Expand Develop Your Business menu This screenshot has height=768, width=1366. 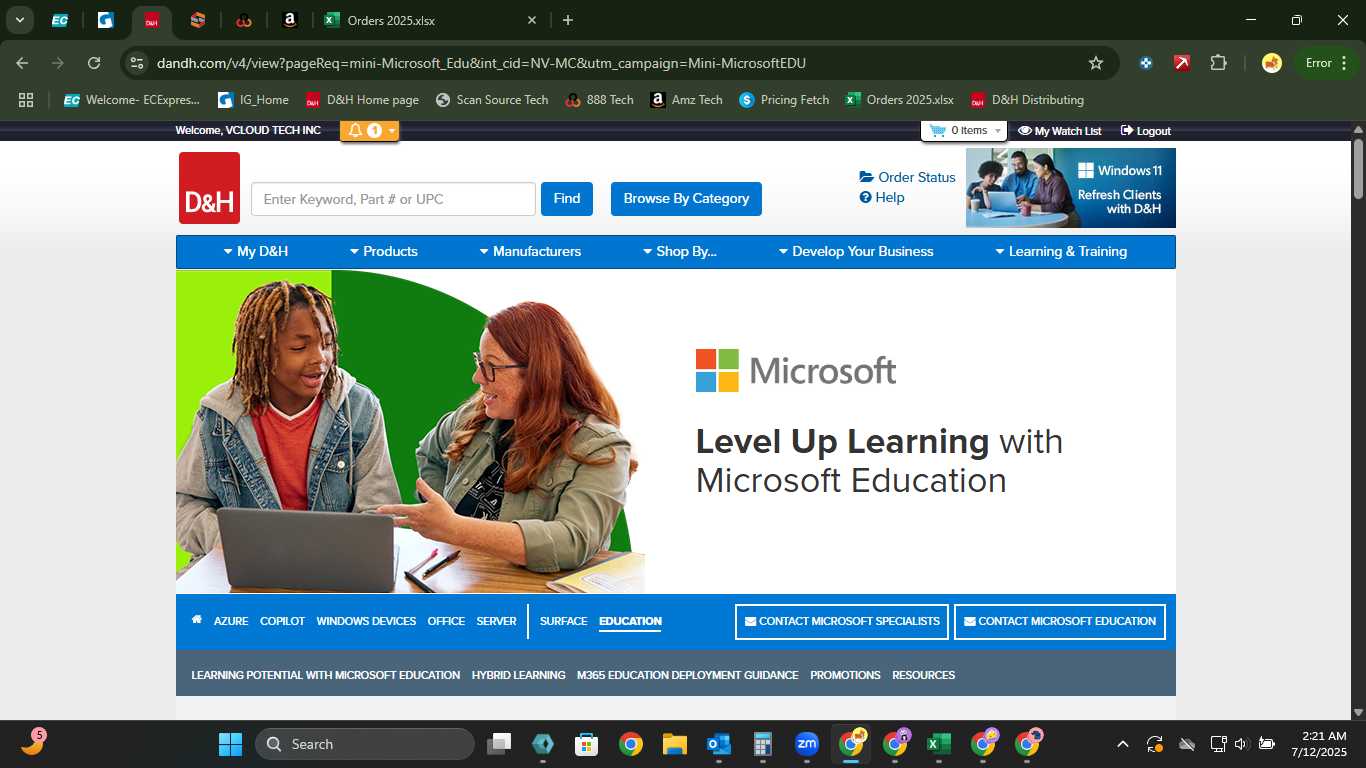856,252
